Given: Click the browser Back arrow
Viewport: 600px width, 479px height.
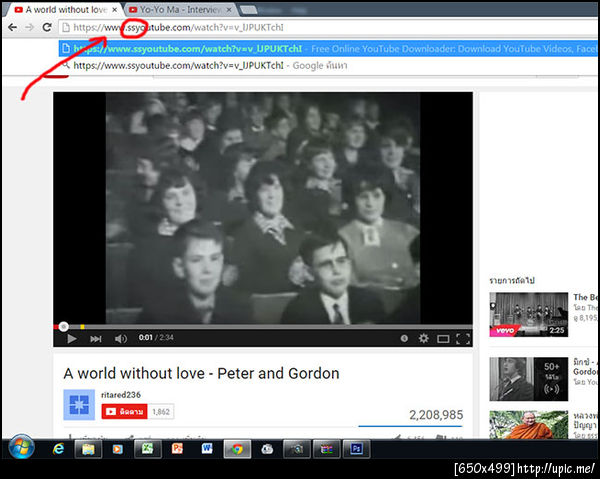Looking at the screenshot, I should (12, 27).
